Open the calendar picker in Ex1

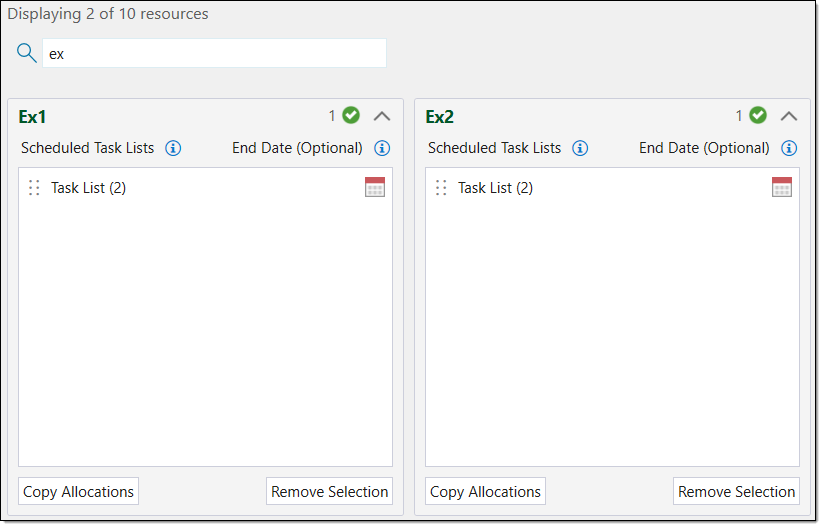[375, 187]
